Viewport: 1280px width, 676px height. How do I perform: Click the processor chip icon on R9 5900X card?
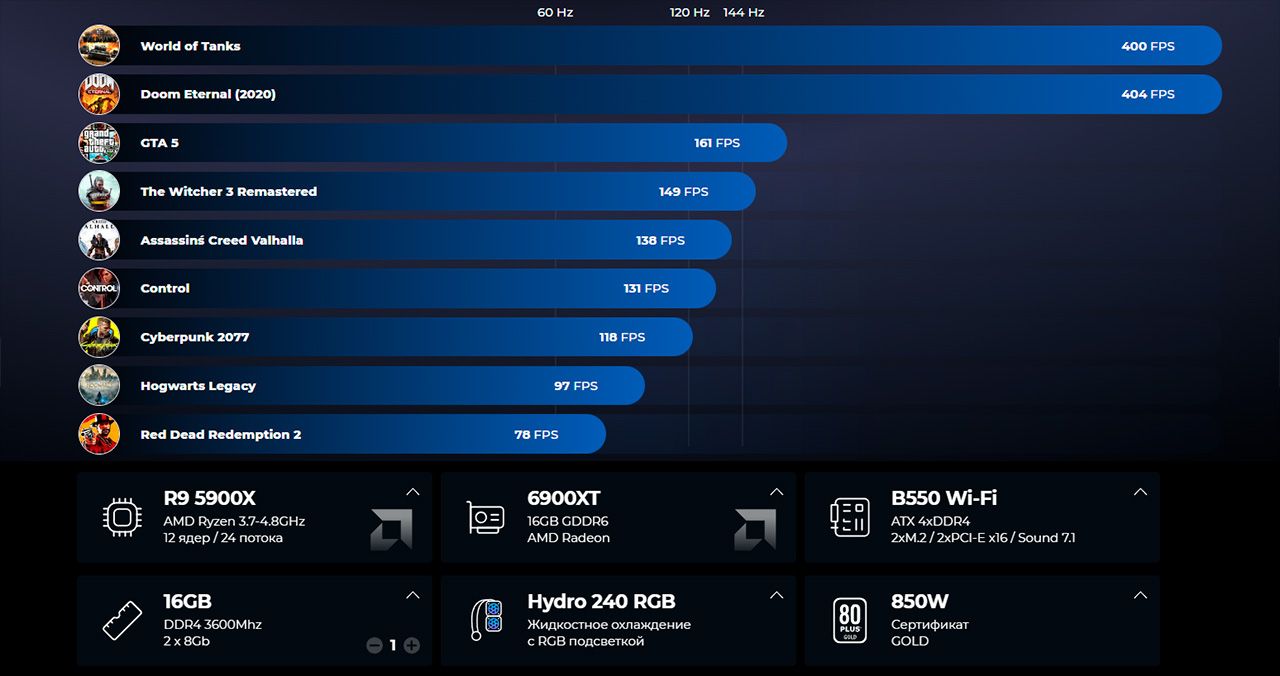pos(122,517)
